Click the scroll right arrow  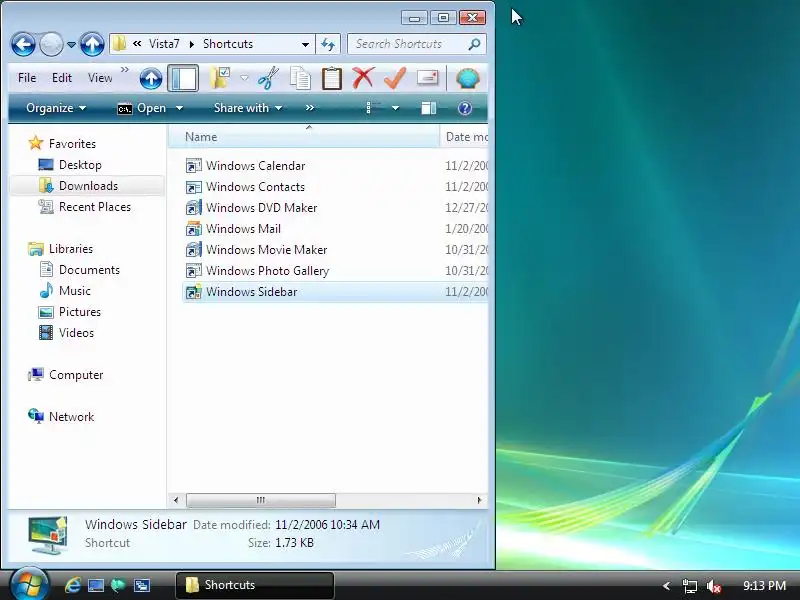pyautogui.click(x=479, y=500)
